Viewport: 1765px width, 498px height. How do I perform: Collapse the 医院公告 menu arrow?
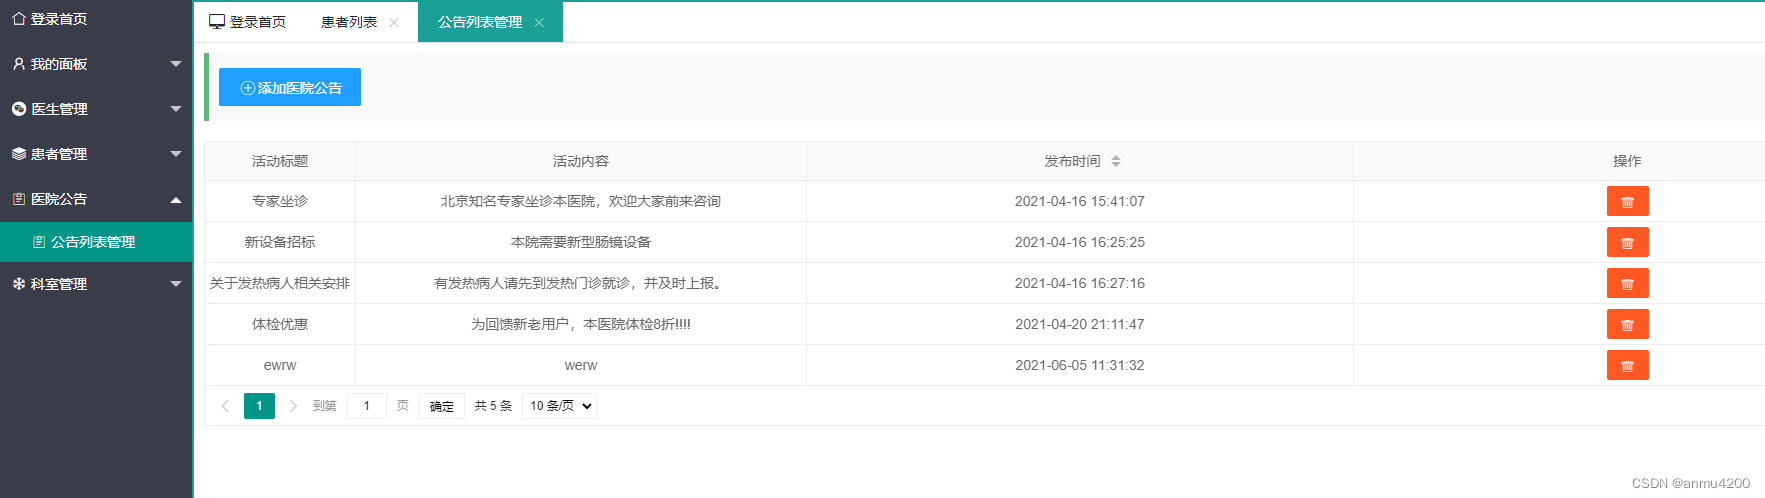pyautogui.click(x=176, y=199)
